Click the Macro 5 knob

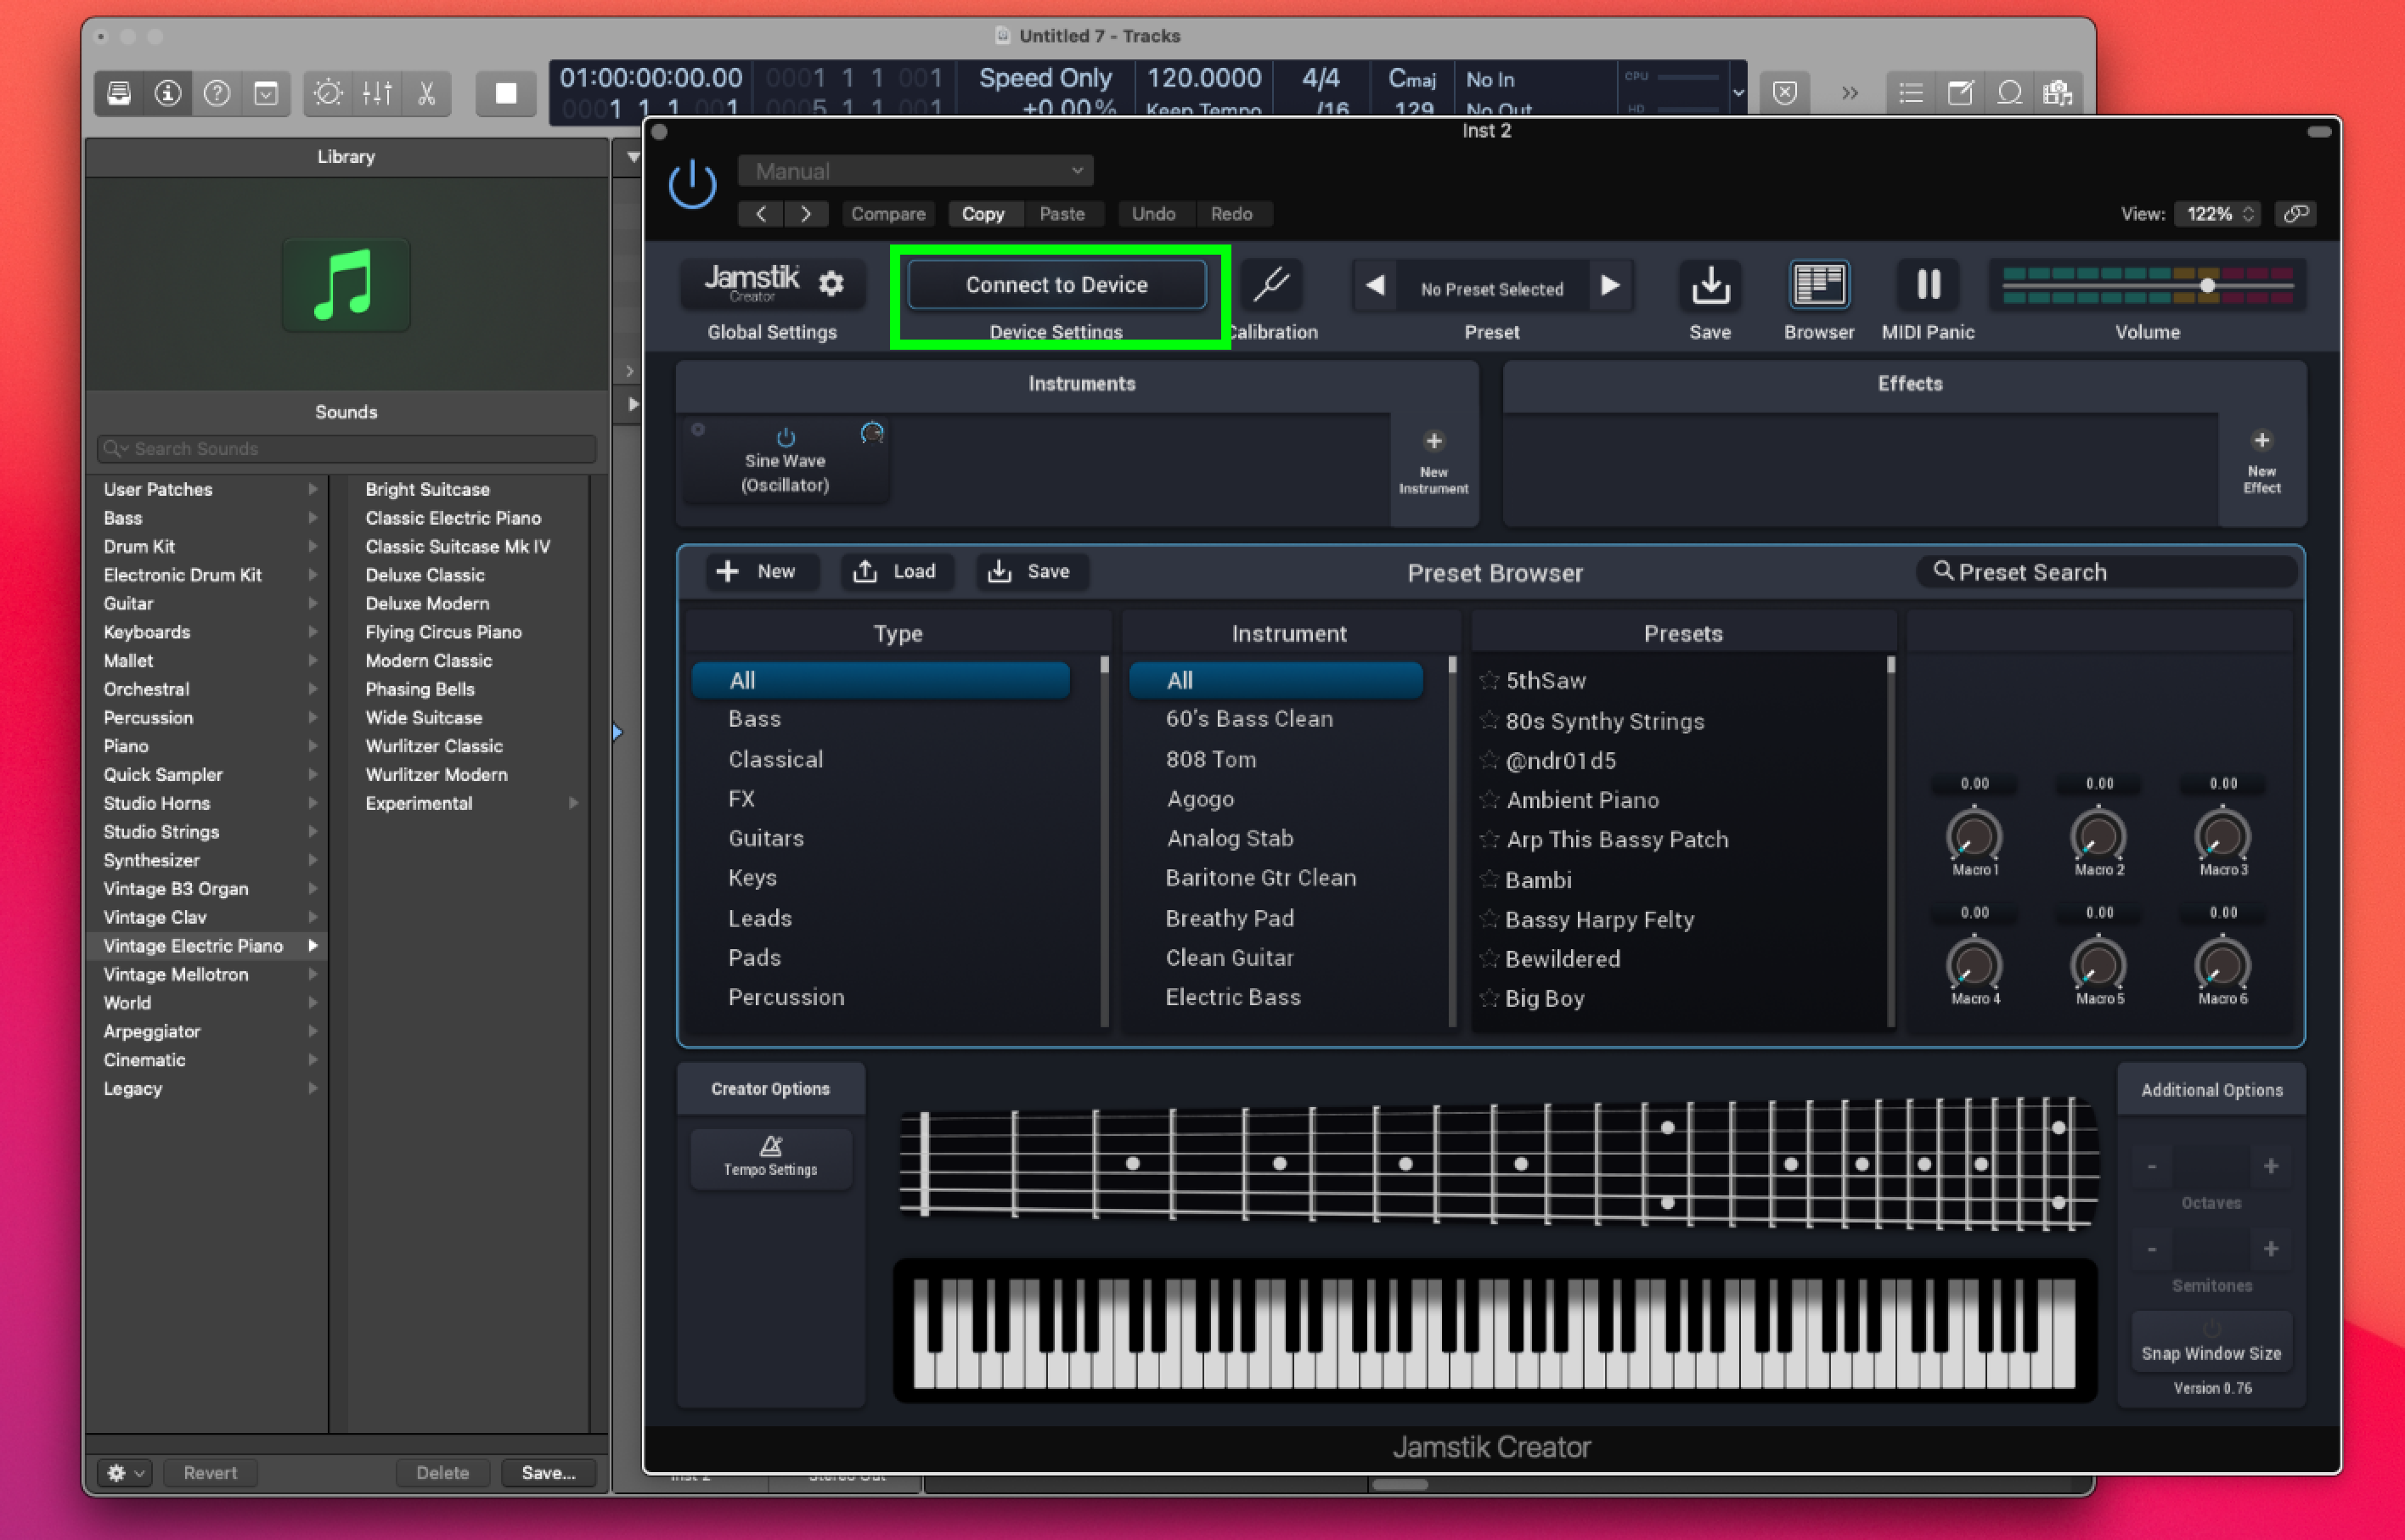pos(2098,964)
